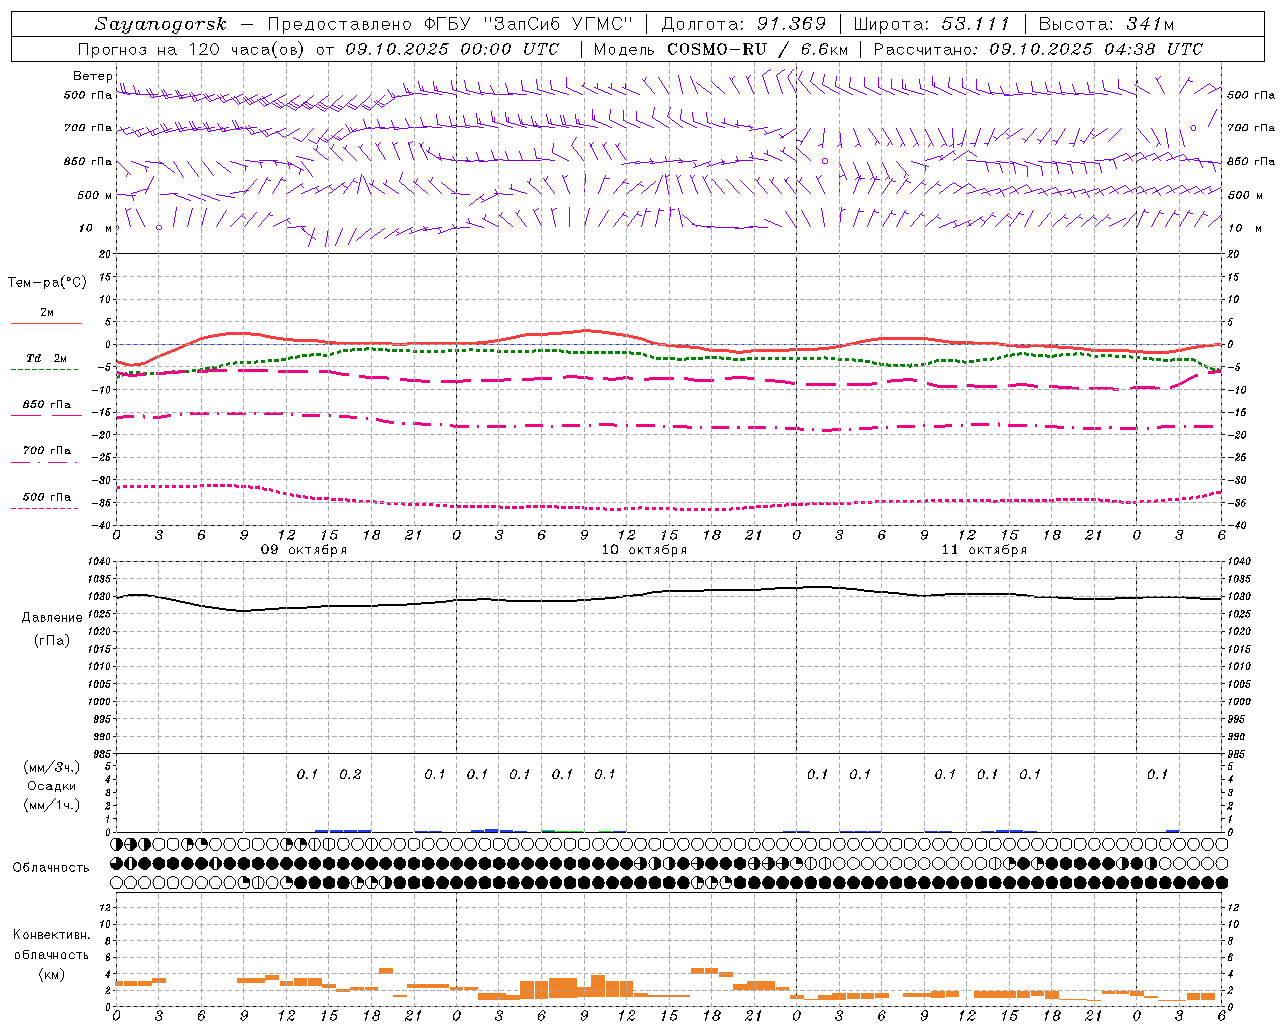Click the '0.2' precipitation value

tap(350, 774)
